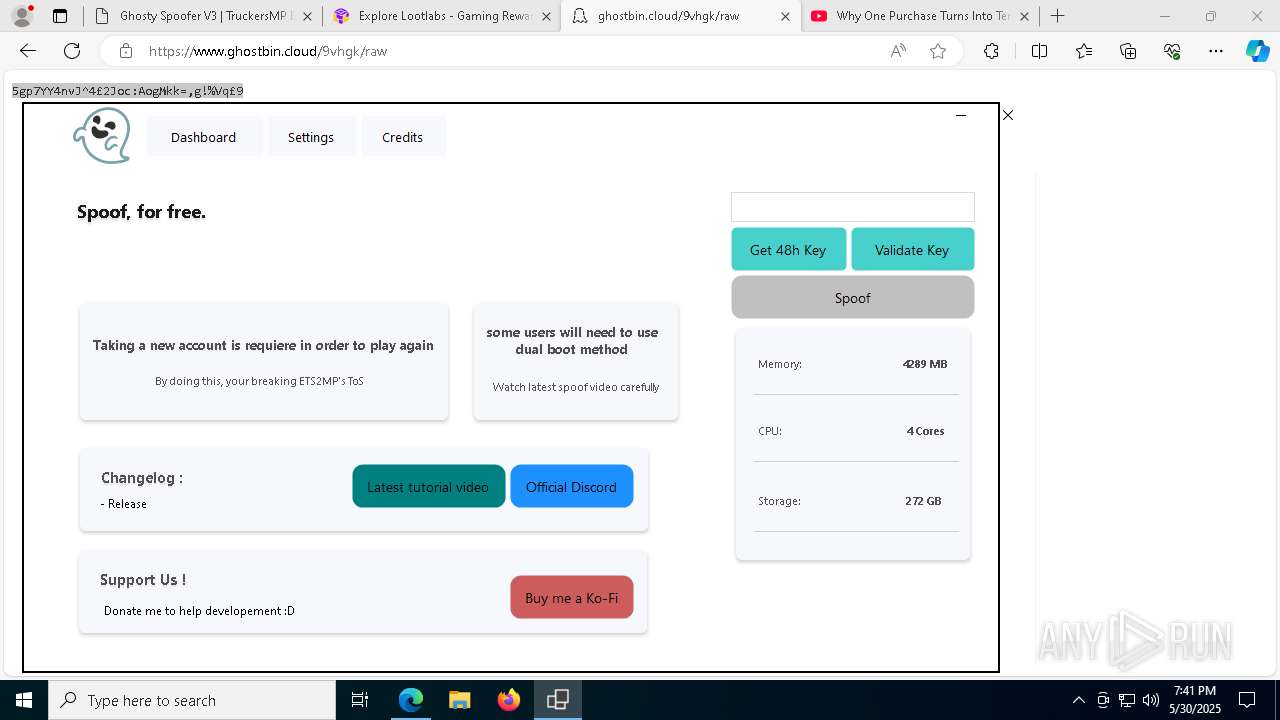Open the Latest tutorial video link
This screenshot has width=1280, height=720.
428,486
